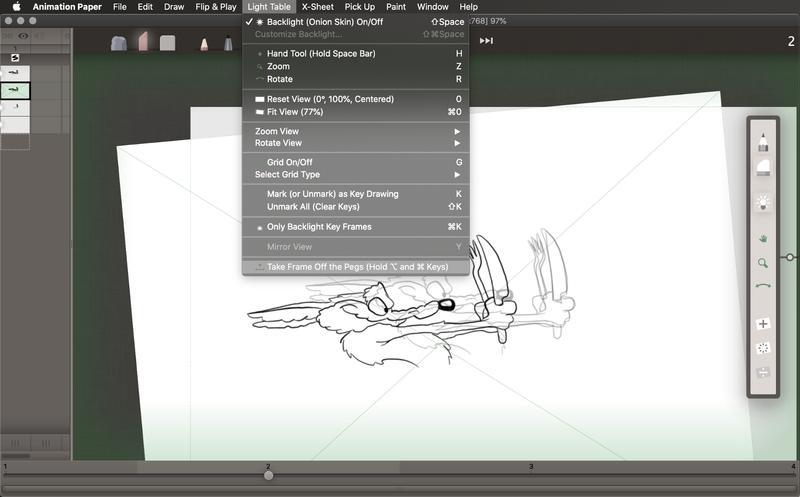This screenshot has width=800, height=497.
Task: Click Mark (or Unmark) as Key Drawing
Action: [x=332, y=194]
